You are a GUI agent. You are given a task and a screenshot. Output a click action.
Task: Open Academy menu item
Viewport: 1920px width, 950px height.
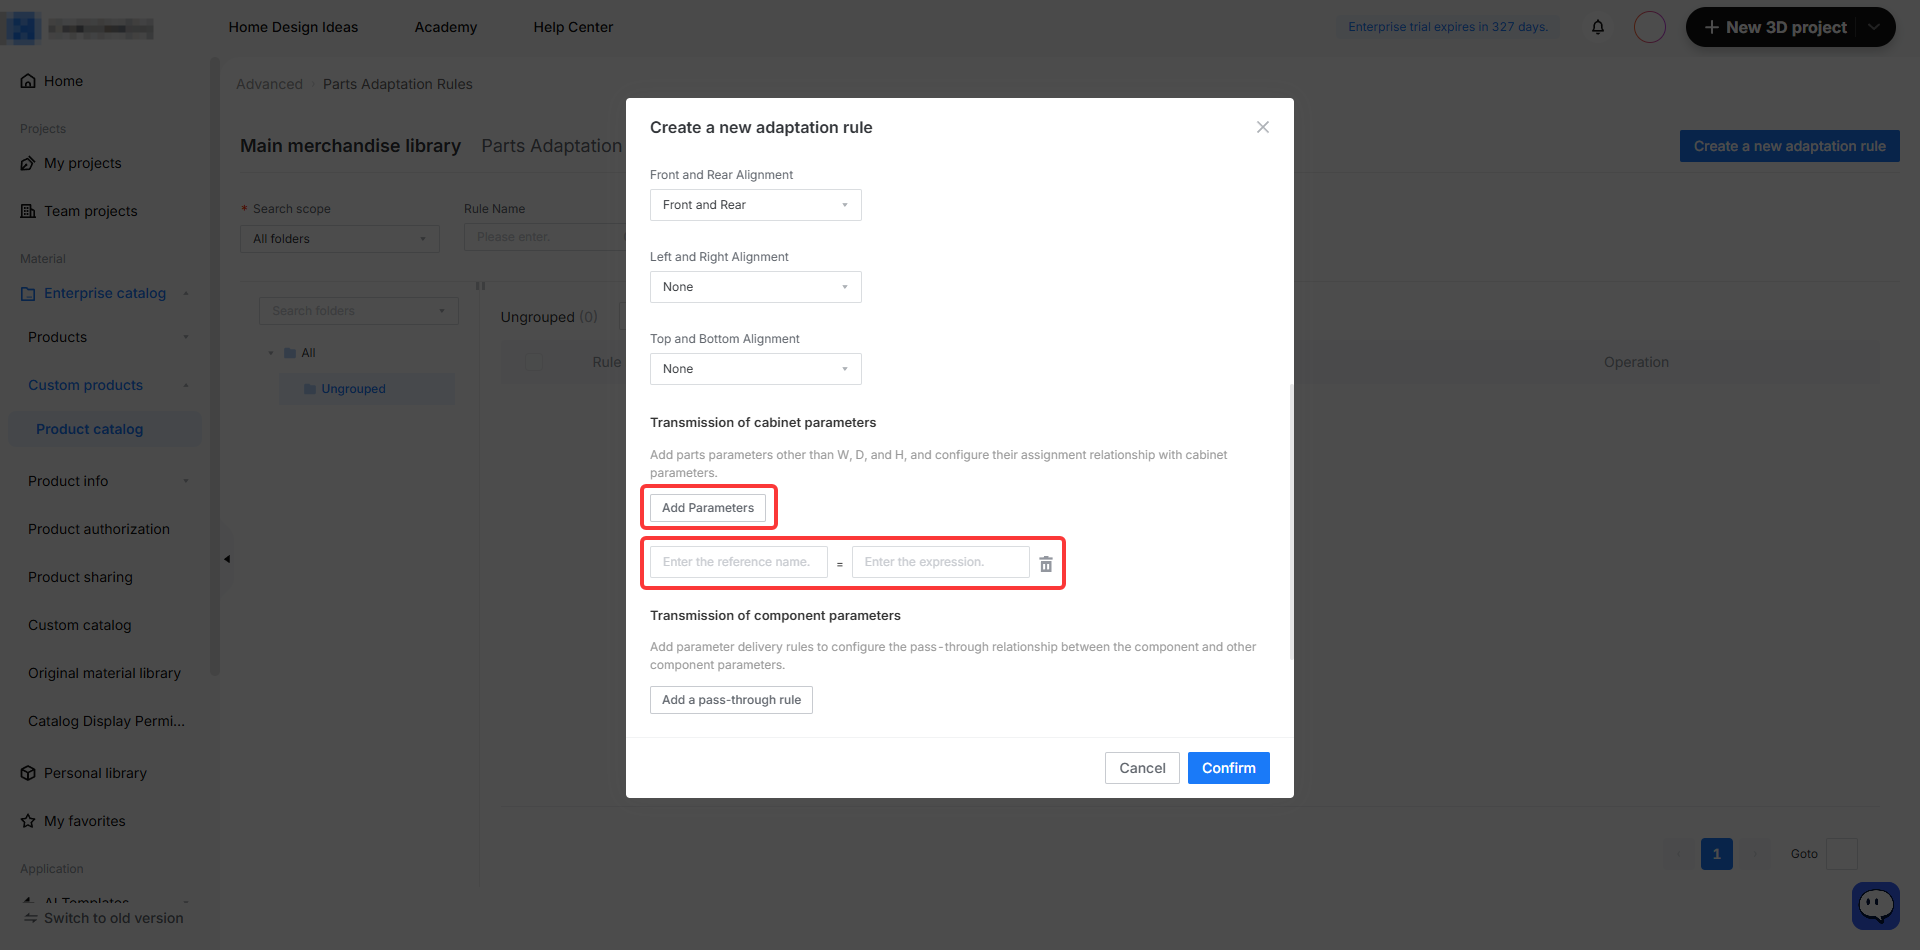446,27
